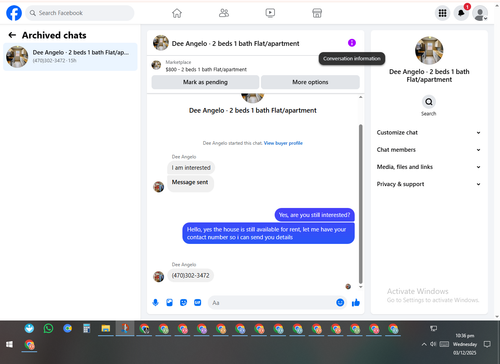
Task: Expand Media, files and links section
Action: [429, 167]
